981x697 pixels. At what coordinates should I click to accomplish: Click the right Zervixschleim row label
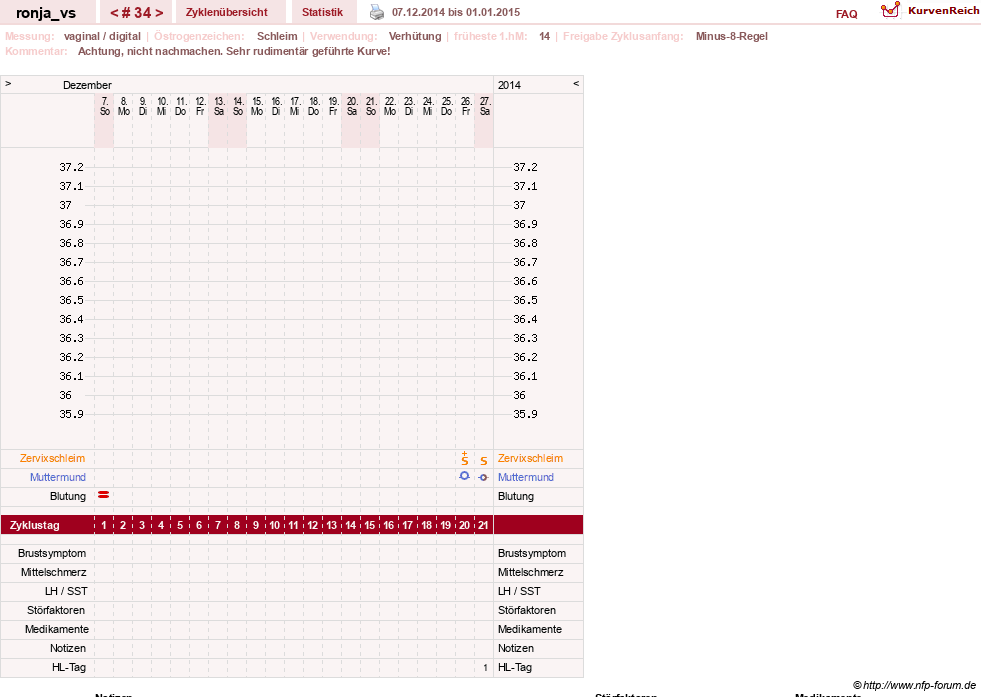coord(531,458)
